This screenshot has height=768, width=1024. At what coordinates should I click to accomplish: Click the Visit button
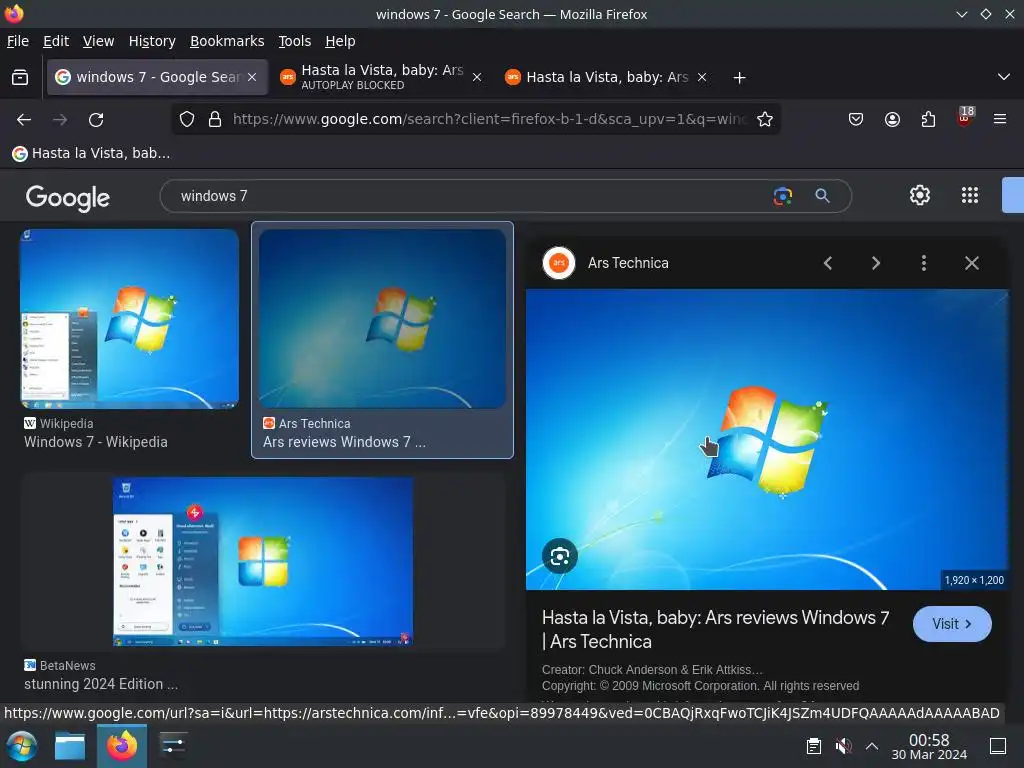[x=952, y=624]
